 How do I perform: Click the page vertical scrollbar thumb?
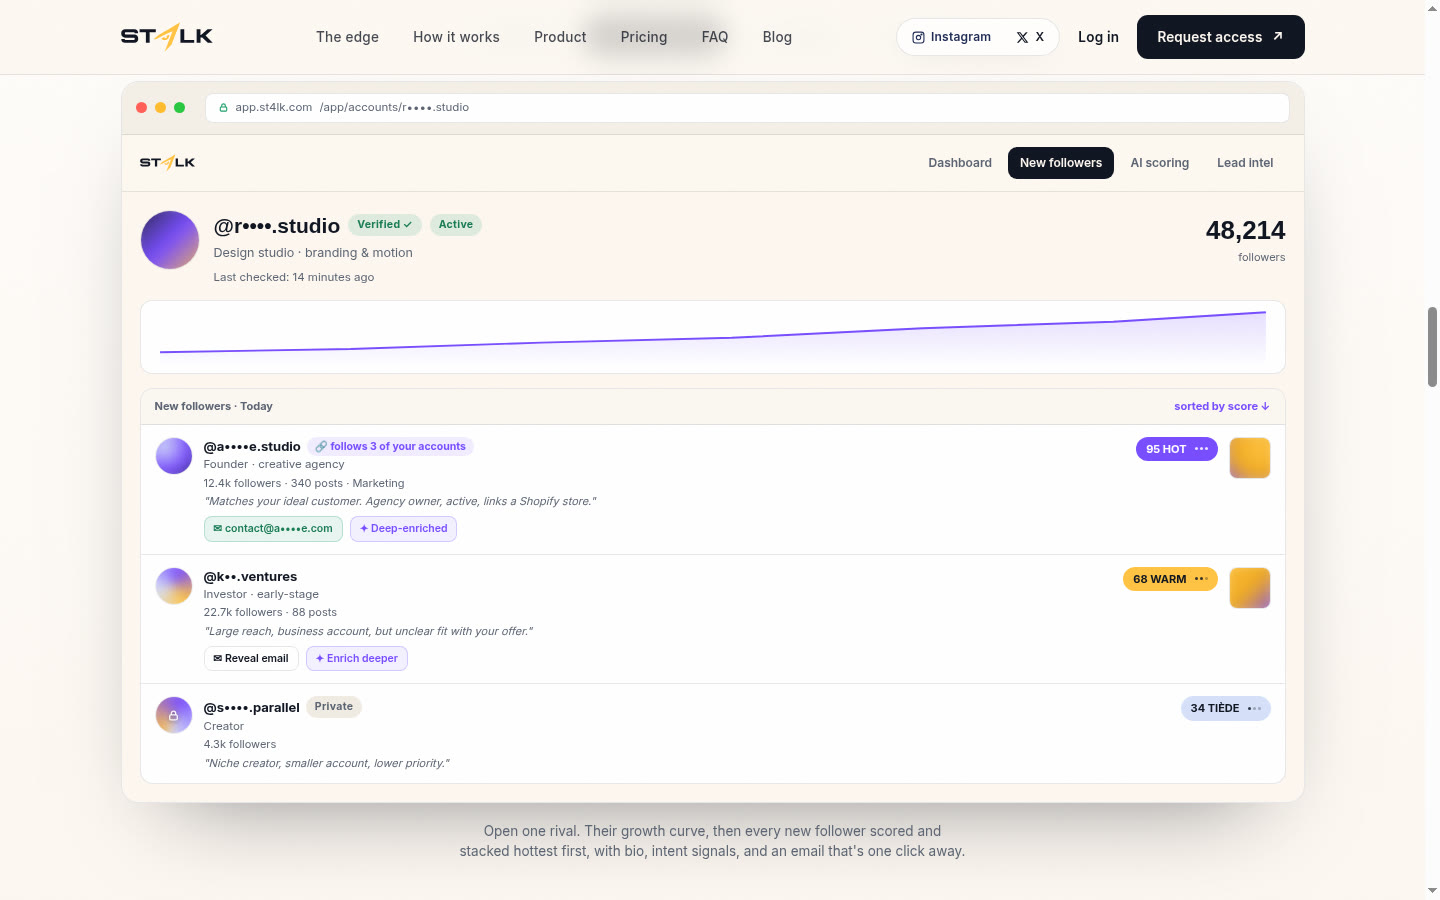coord(1432,347)
